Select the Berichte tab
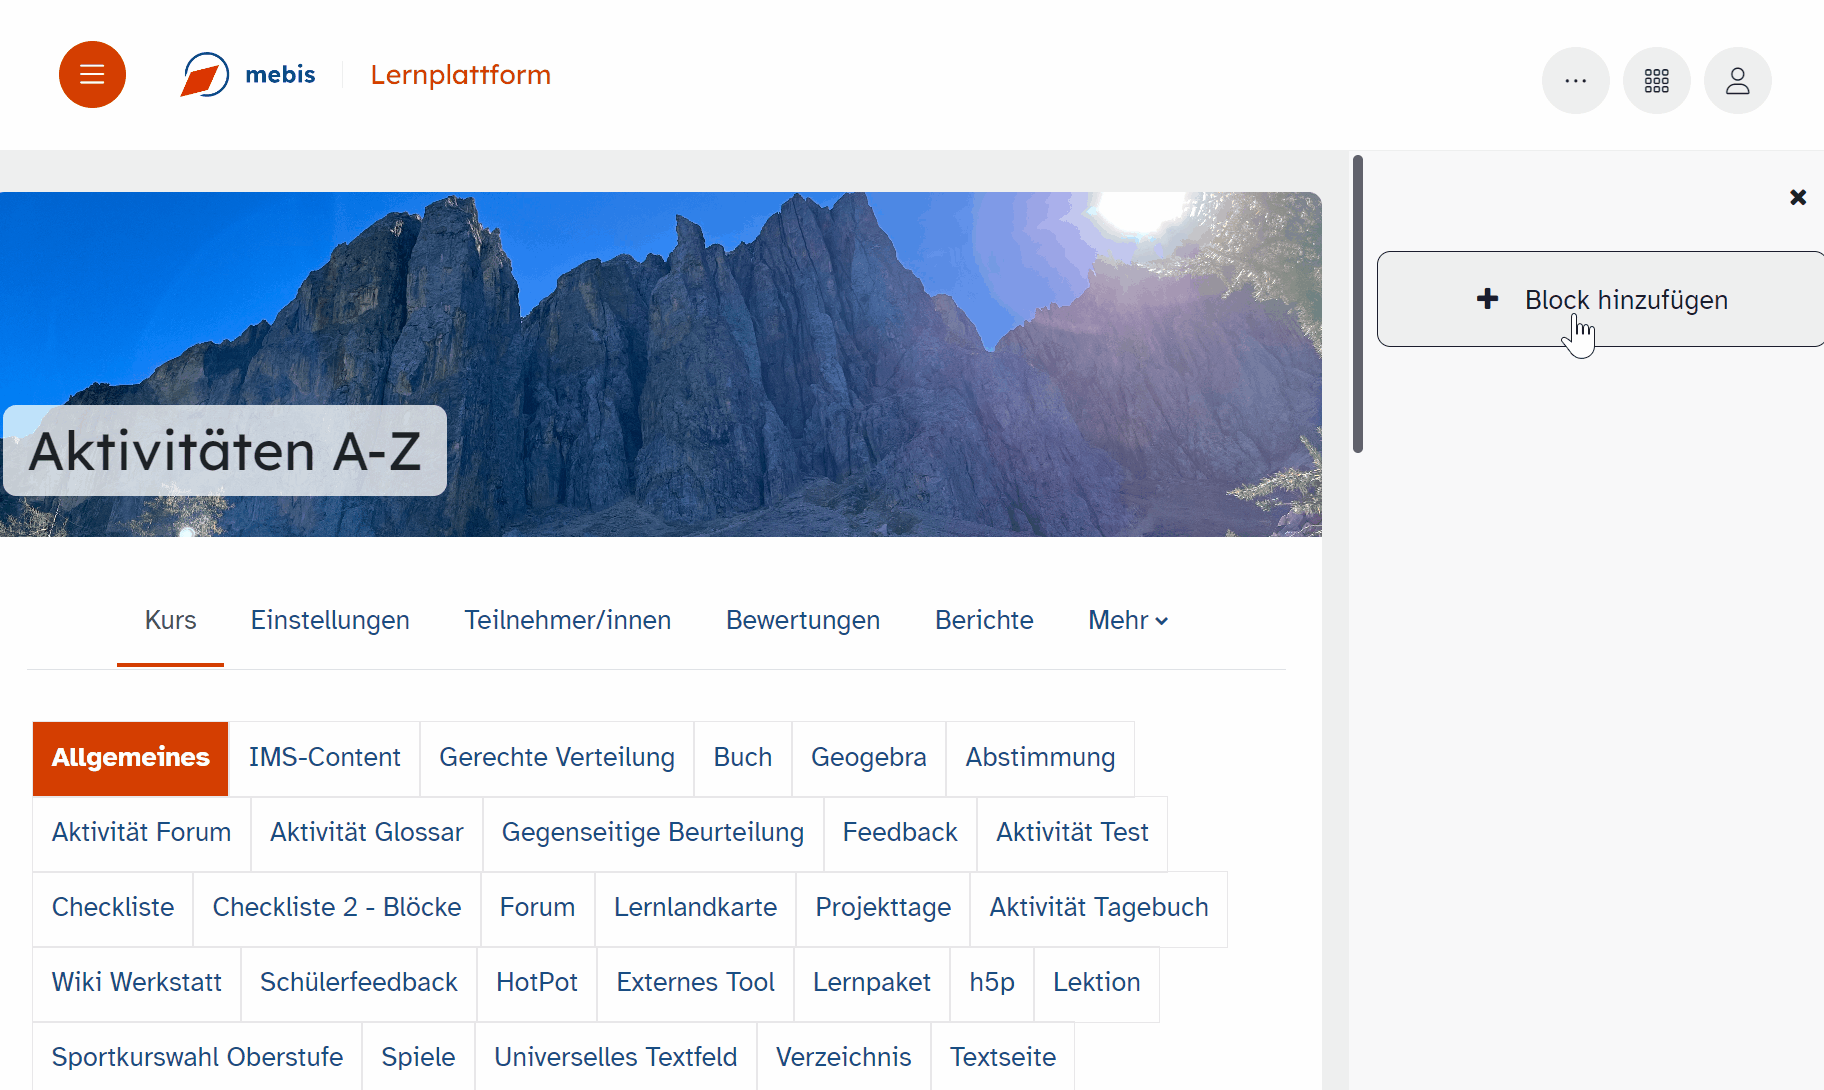The image size is (1824, 1090). 983,620
